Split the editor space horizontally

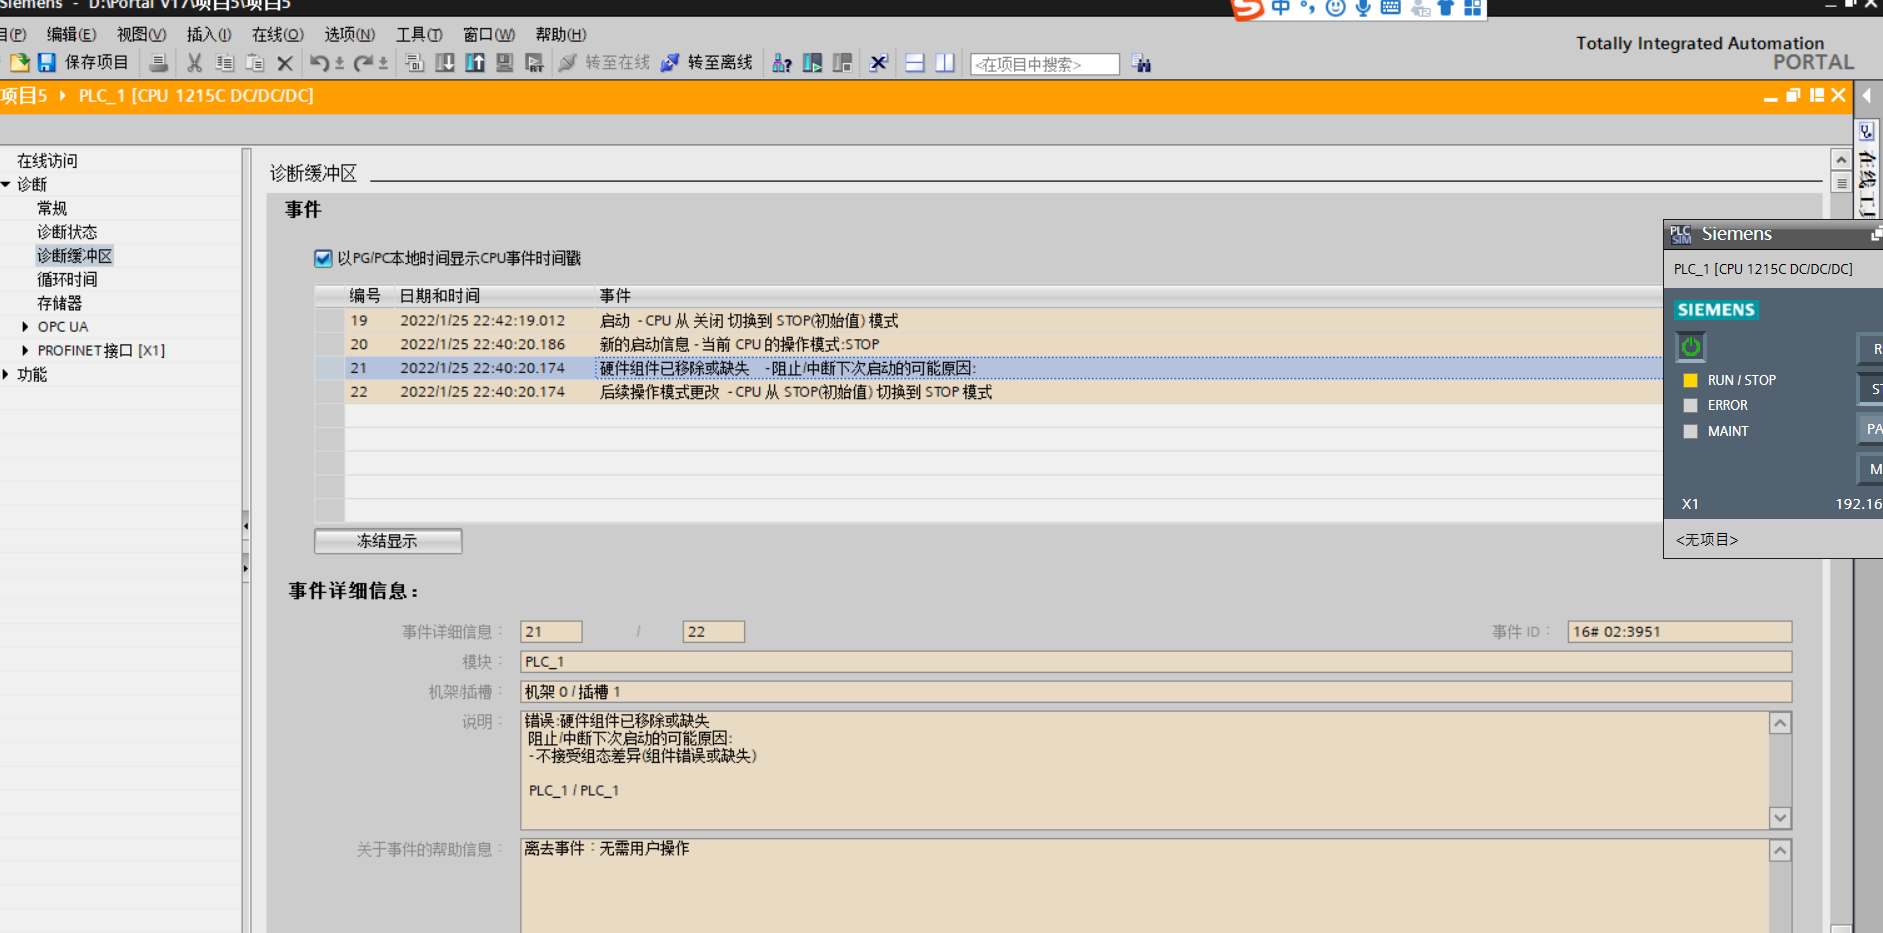[x=914, y=63]
